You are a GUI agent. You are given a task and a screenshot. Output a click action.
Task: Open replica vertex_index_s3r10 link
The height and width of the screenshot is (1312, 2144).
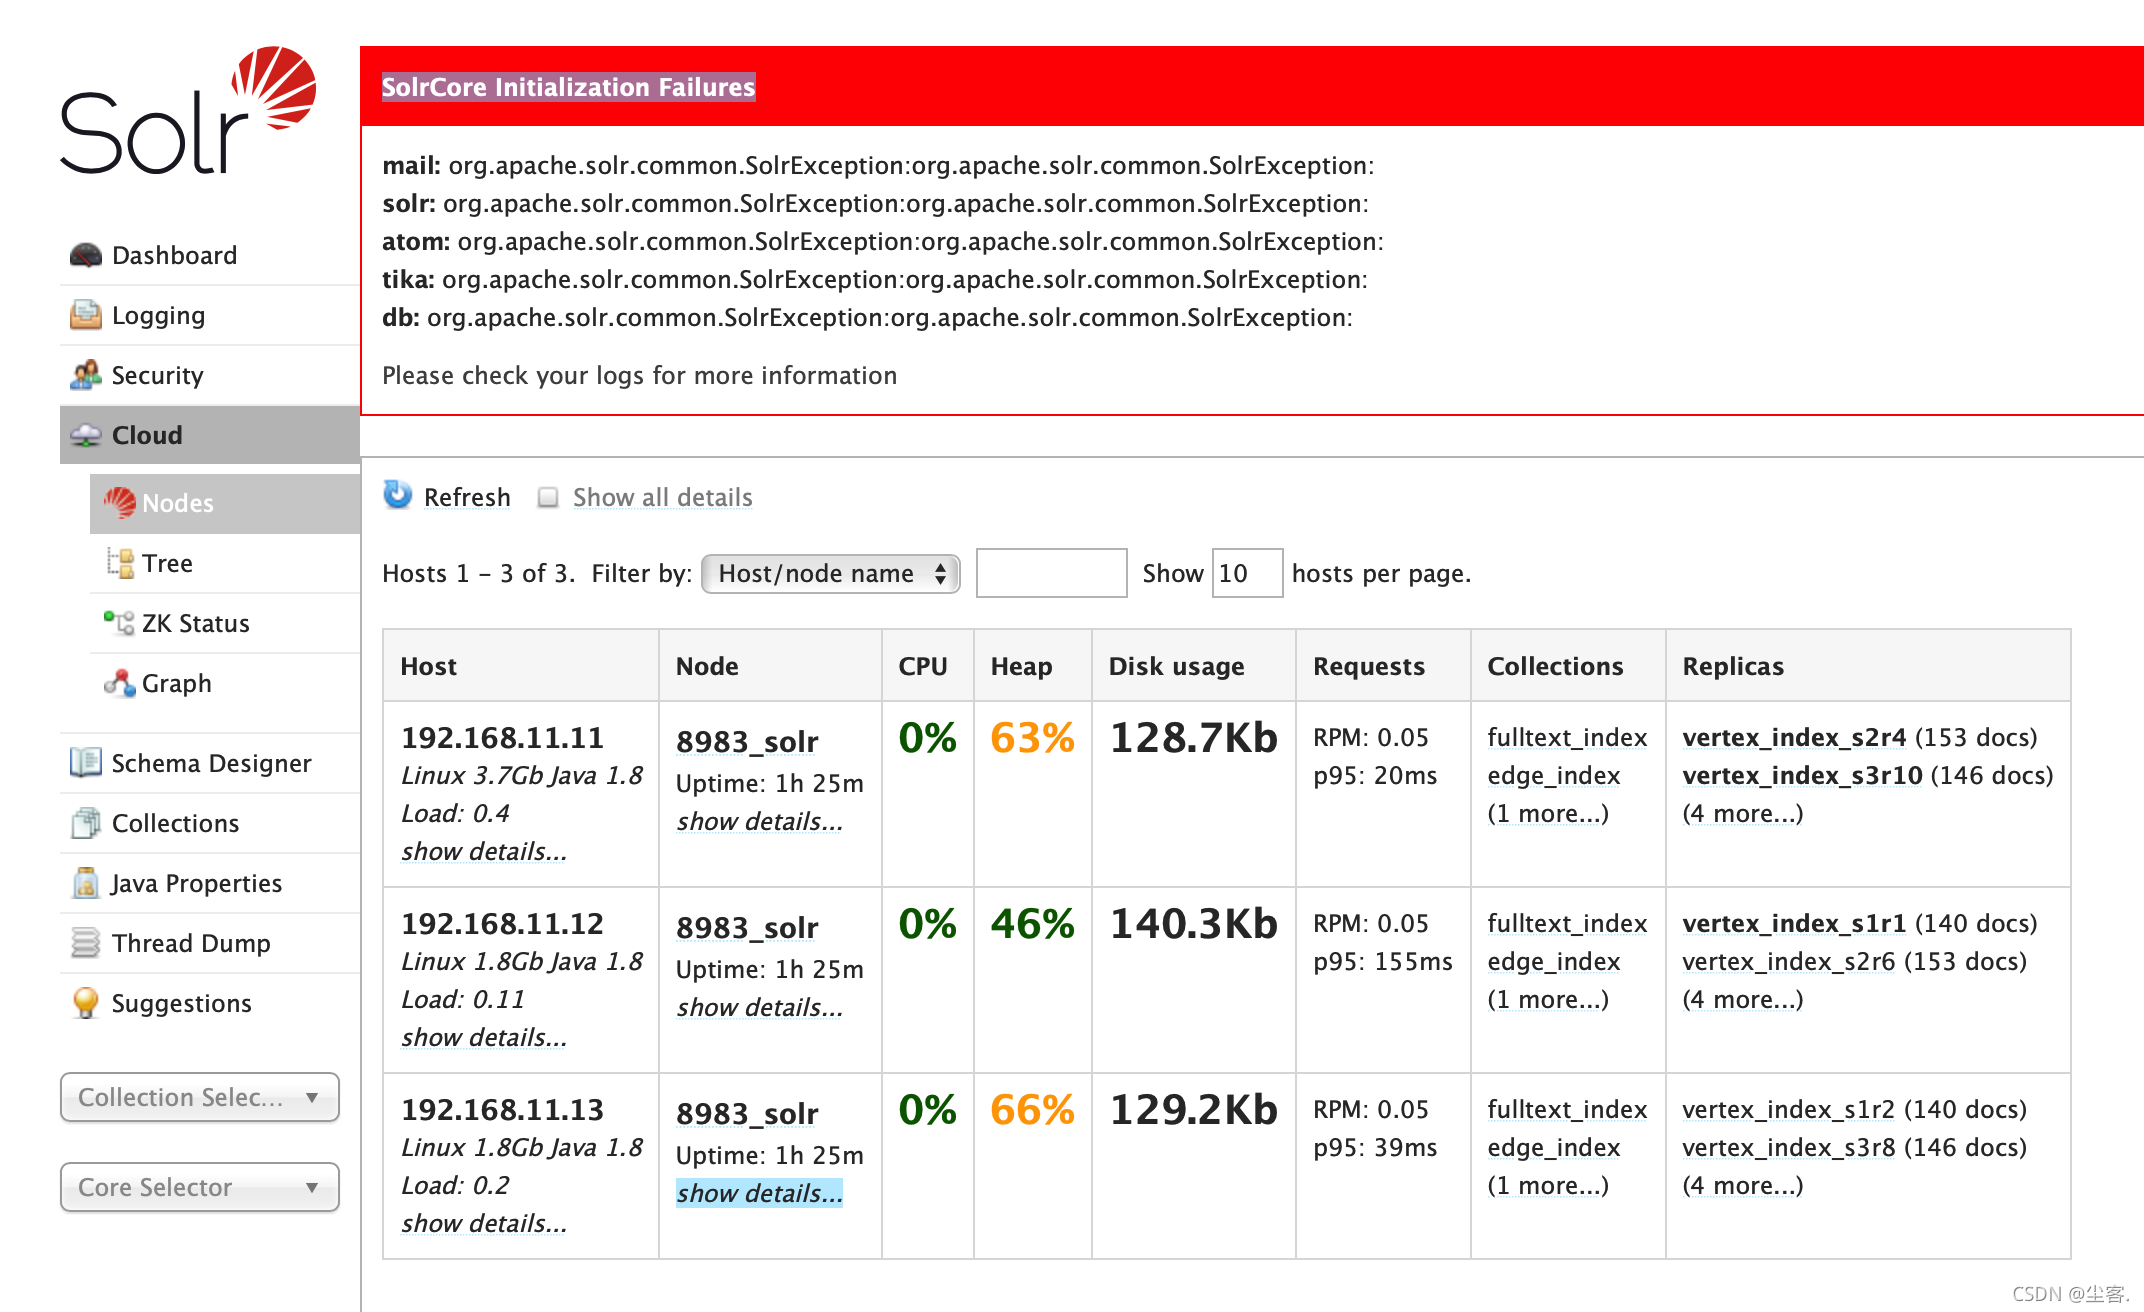1802,775
